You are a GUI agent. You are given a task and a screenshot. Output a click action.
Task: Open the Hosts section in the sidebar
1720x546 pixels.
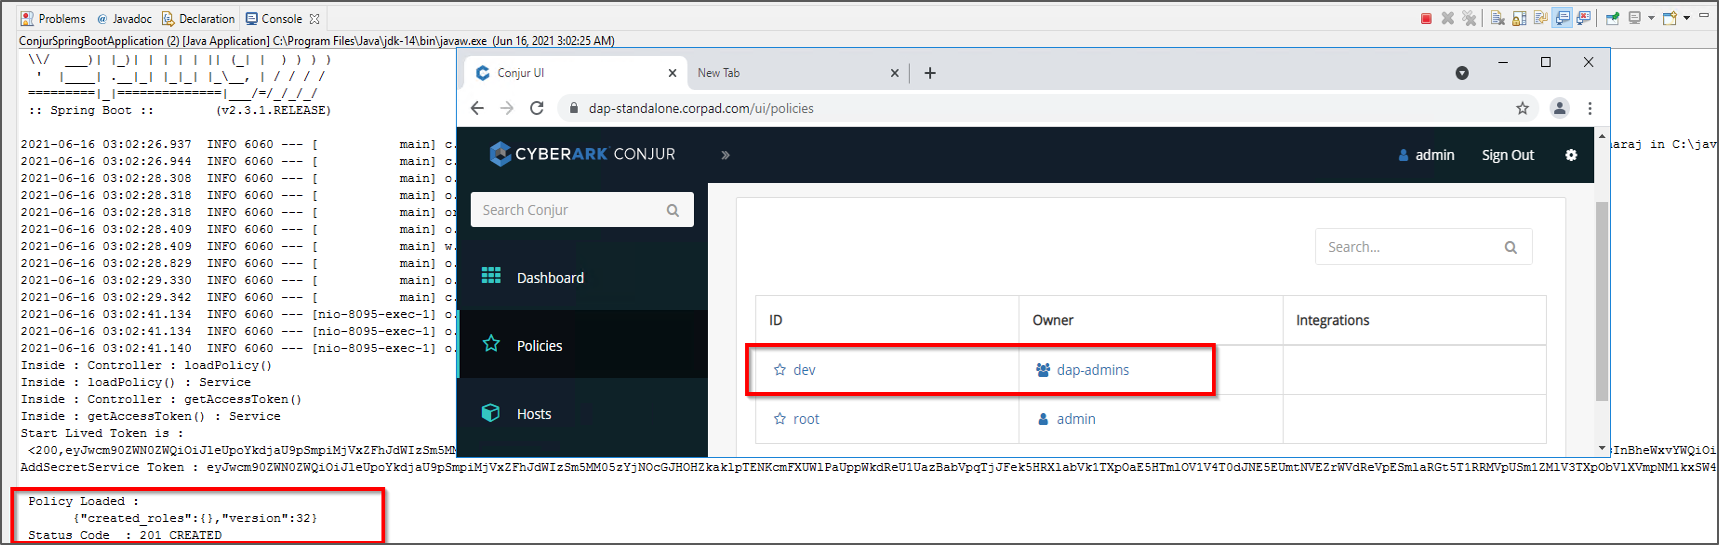click(534, 414)
